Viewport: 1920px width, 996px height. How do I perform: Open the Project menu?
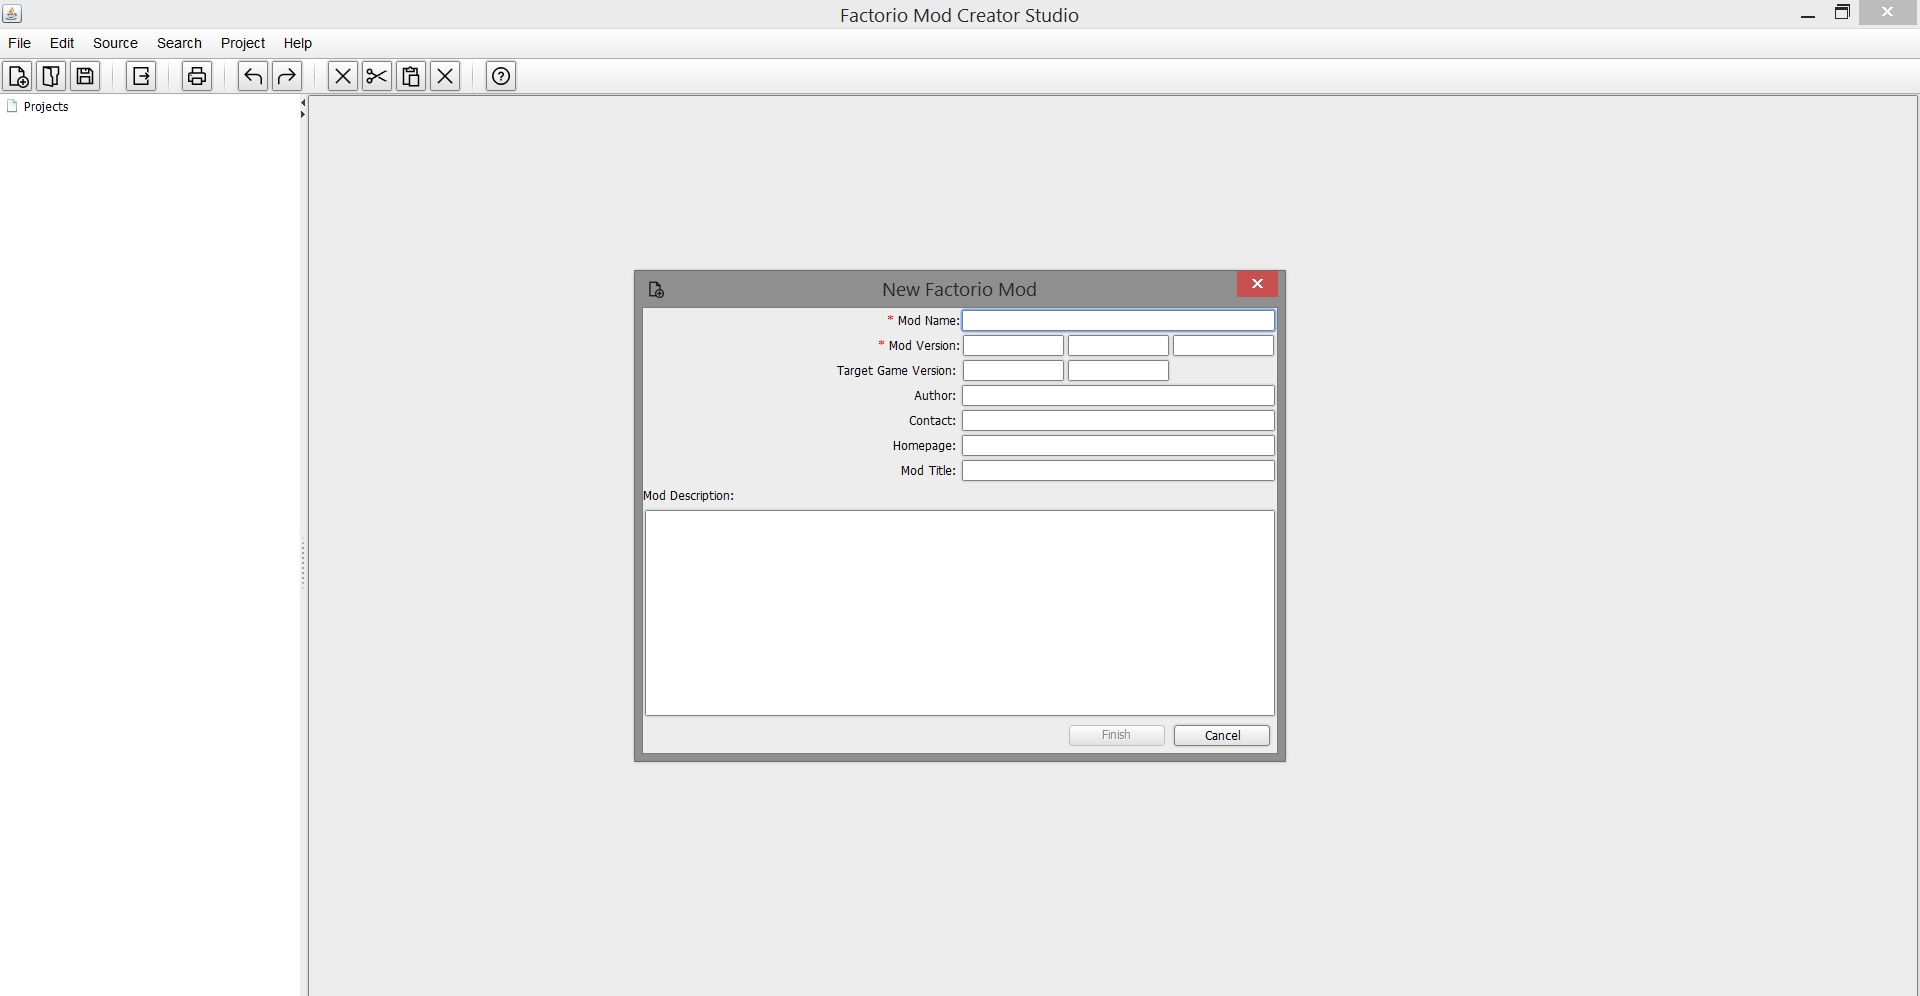click(x=243, y=43)
